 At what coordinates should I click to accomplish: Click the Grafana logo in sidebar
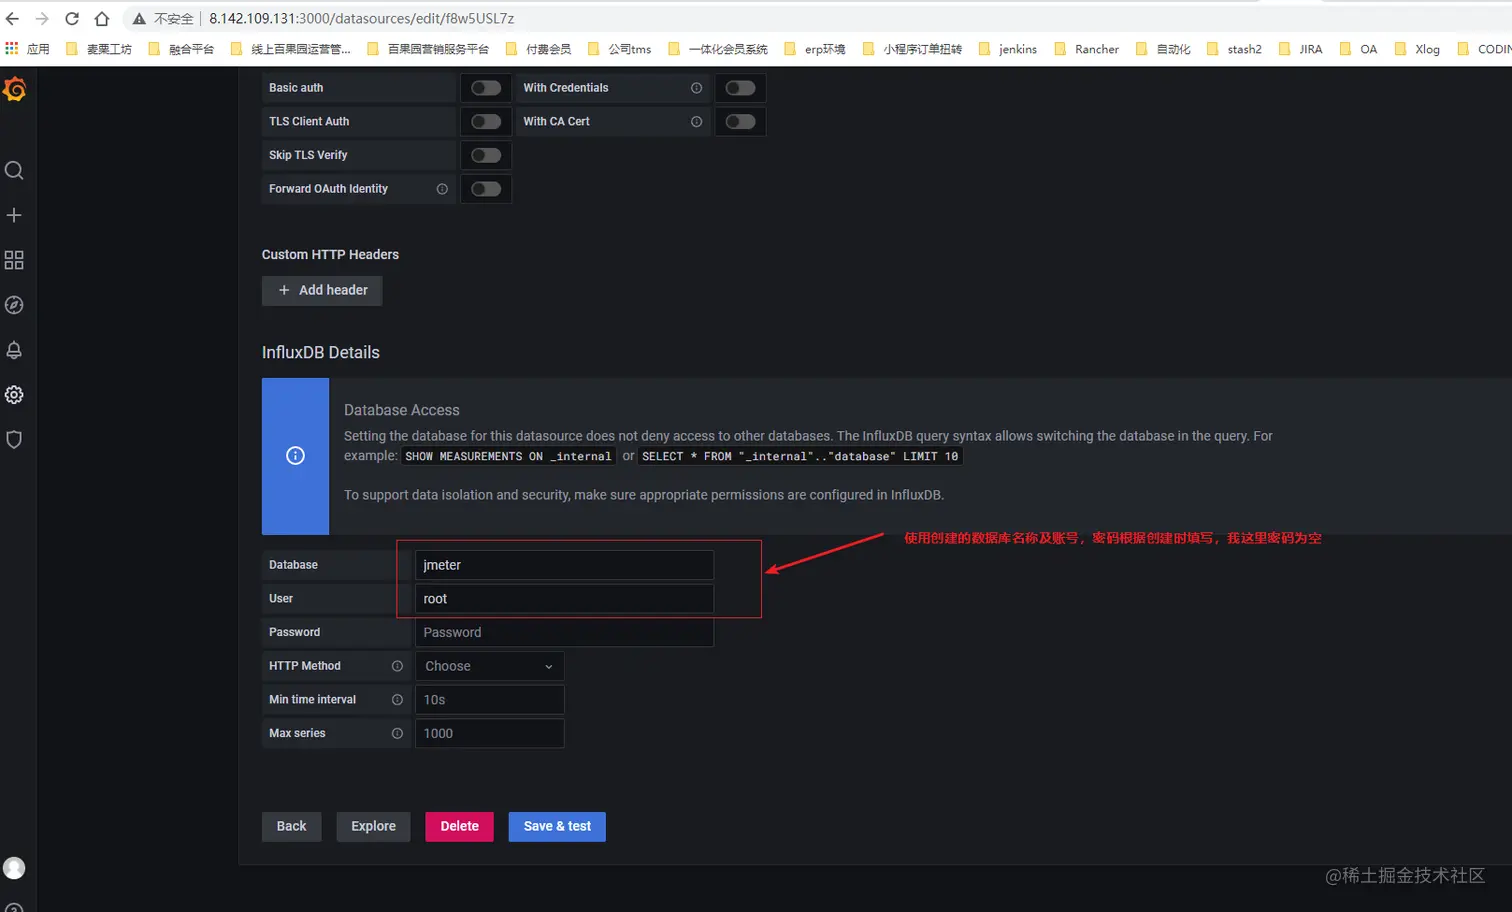click(x=15, y=89)
